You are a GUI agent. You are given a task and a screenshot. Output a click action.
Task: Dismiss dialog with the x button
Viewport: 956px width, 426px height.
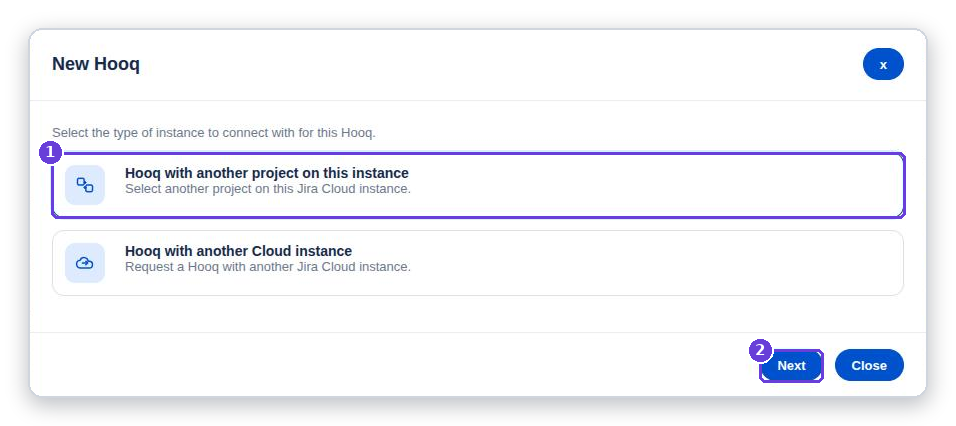(883, 64)
